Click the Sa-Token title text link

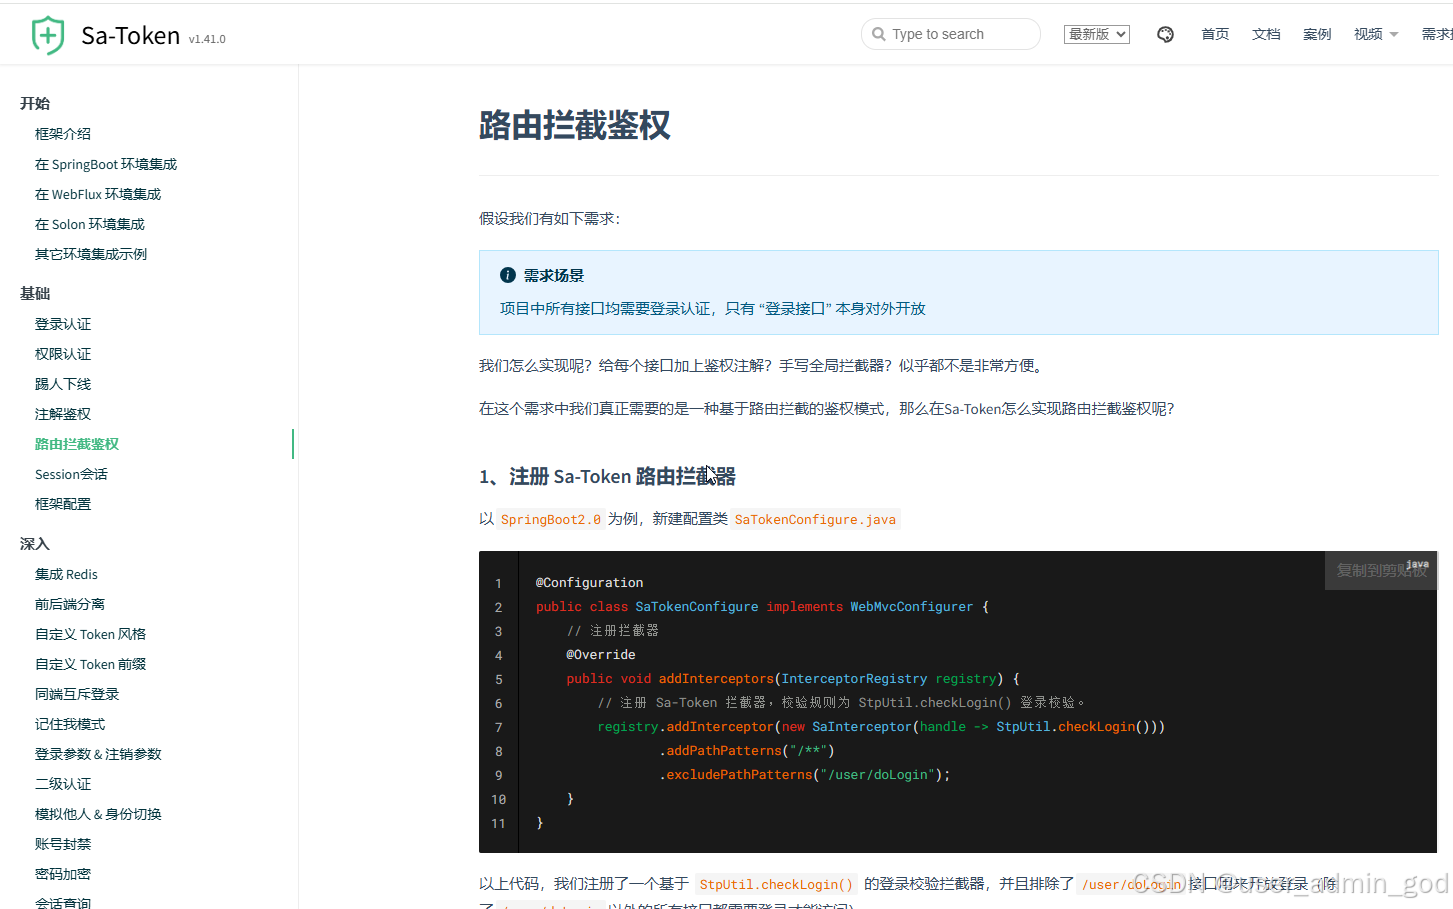(130, 36)
